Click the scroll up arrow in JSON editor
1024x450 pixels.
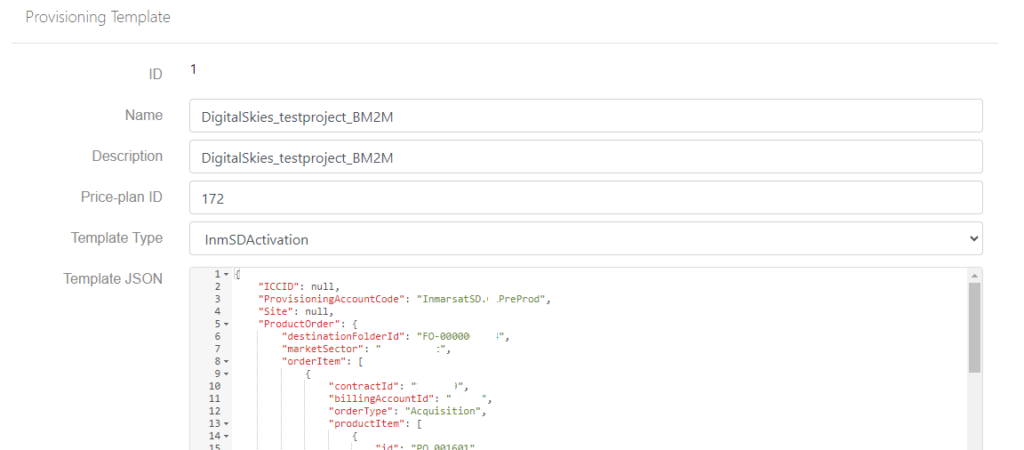tap(974, 274)
